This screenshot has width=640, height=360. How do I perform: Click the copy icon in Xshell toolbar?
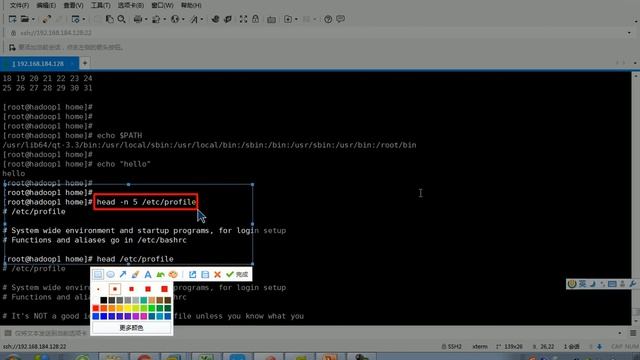pyautogui.click(x=109, y=19)
